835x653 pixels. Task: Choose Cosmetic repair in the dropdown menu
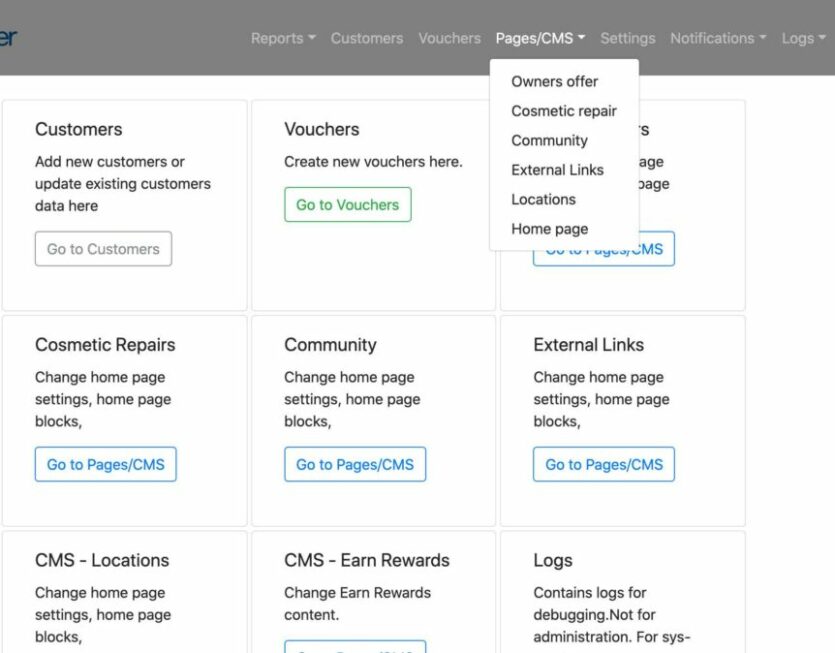tap(563, 111)
